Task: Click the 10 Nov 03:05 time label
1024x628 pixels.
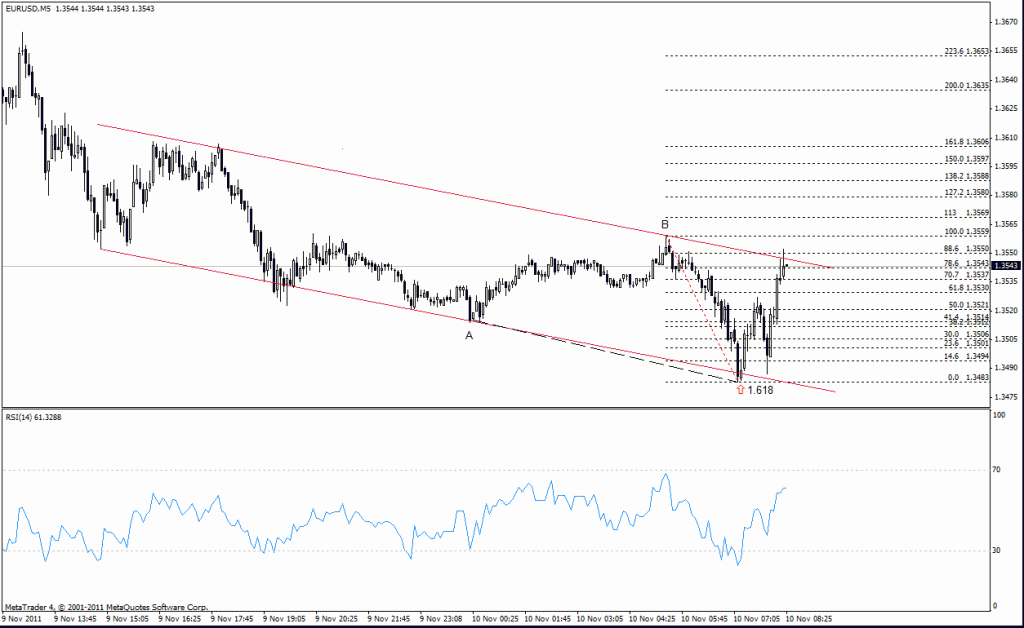Action: tap(600, 618)
